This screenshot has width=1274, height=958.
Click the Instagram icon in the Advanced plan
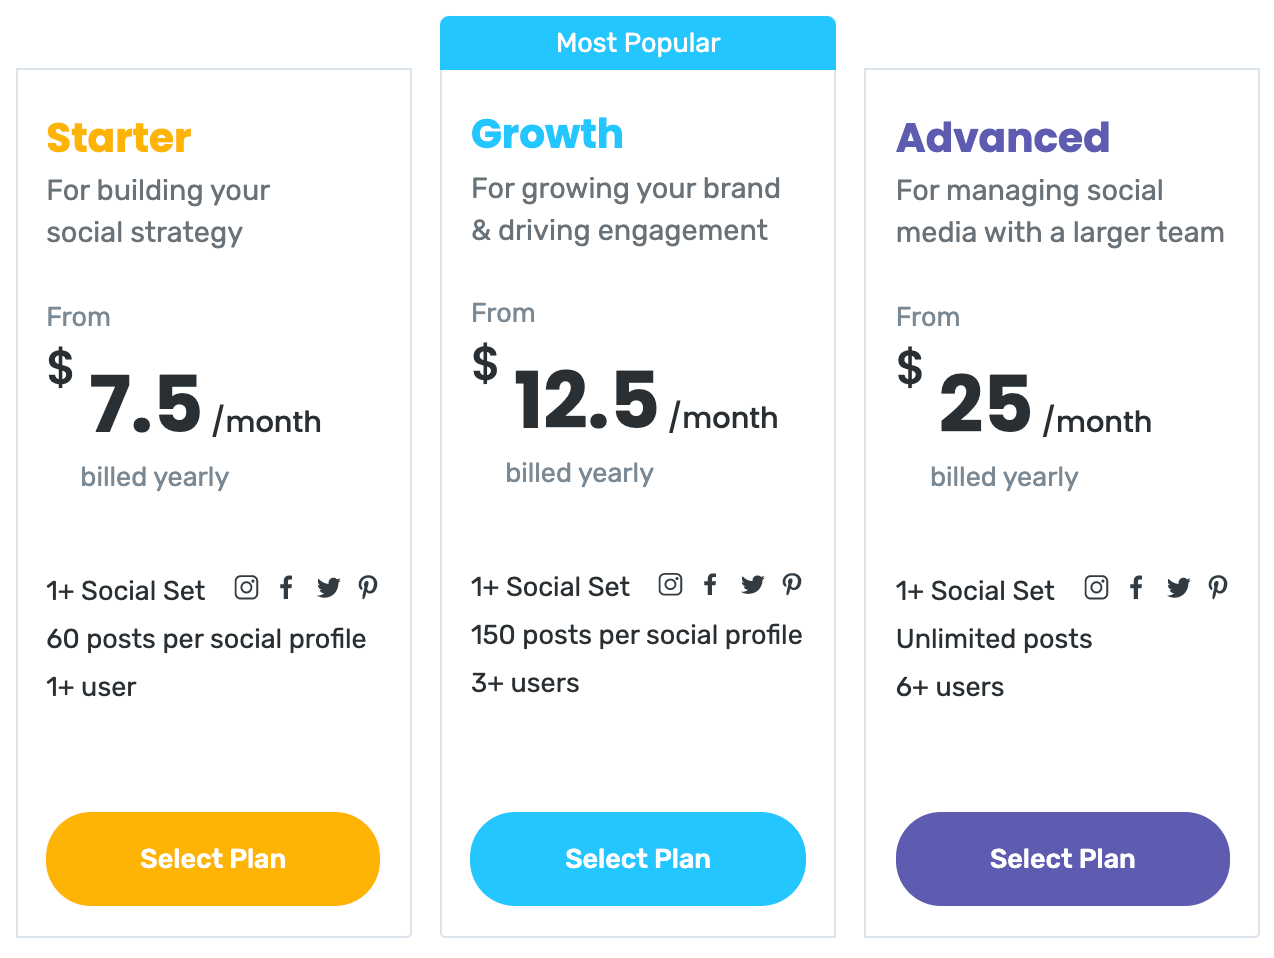point(1096,588)
